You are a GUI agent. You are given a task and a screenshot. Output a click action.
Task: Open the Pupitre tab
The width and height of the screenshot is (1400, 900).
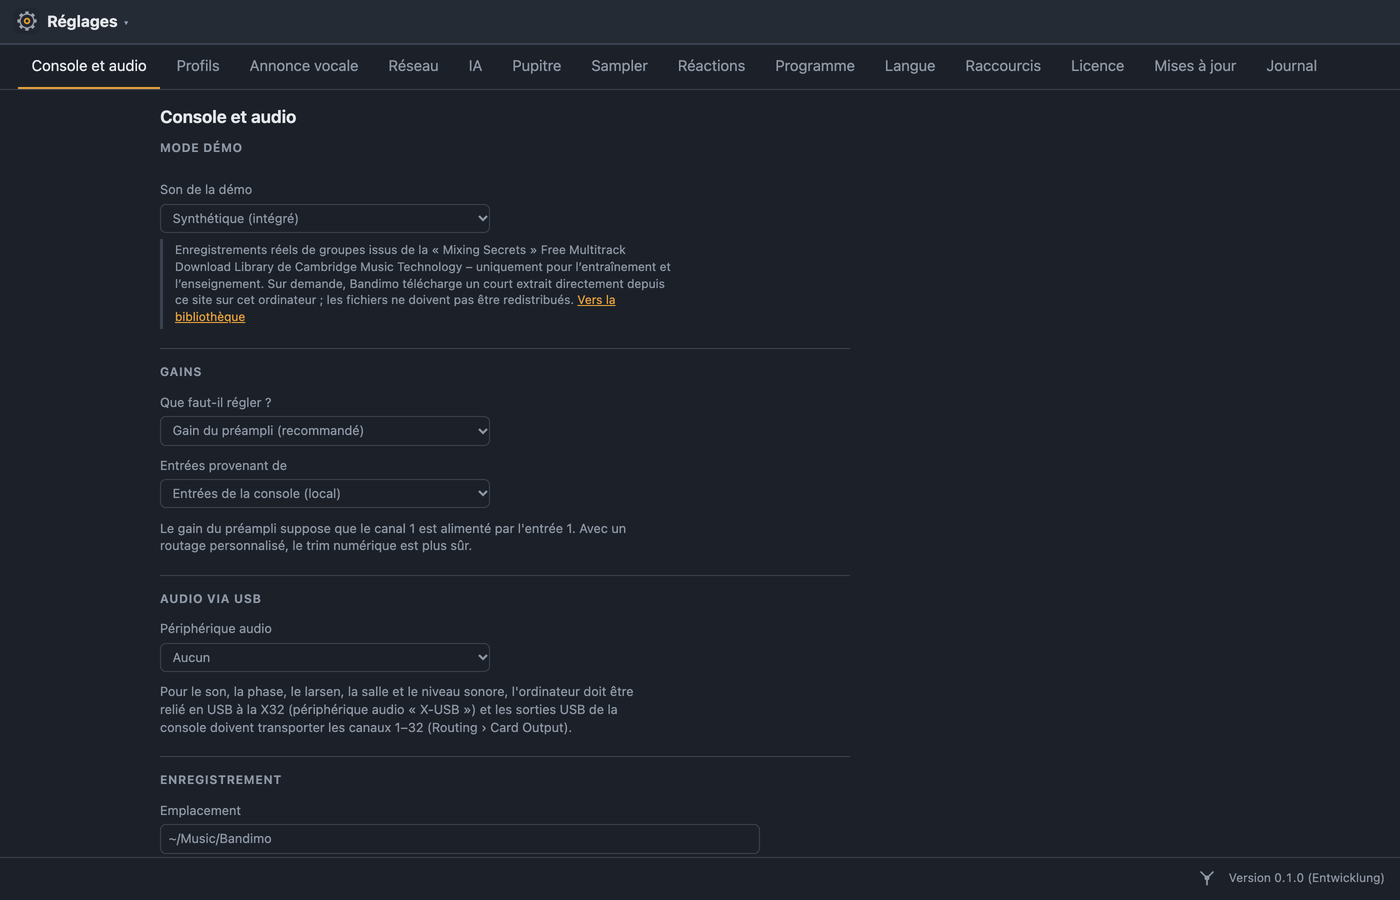pos(536,66)
